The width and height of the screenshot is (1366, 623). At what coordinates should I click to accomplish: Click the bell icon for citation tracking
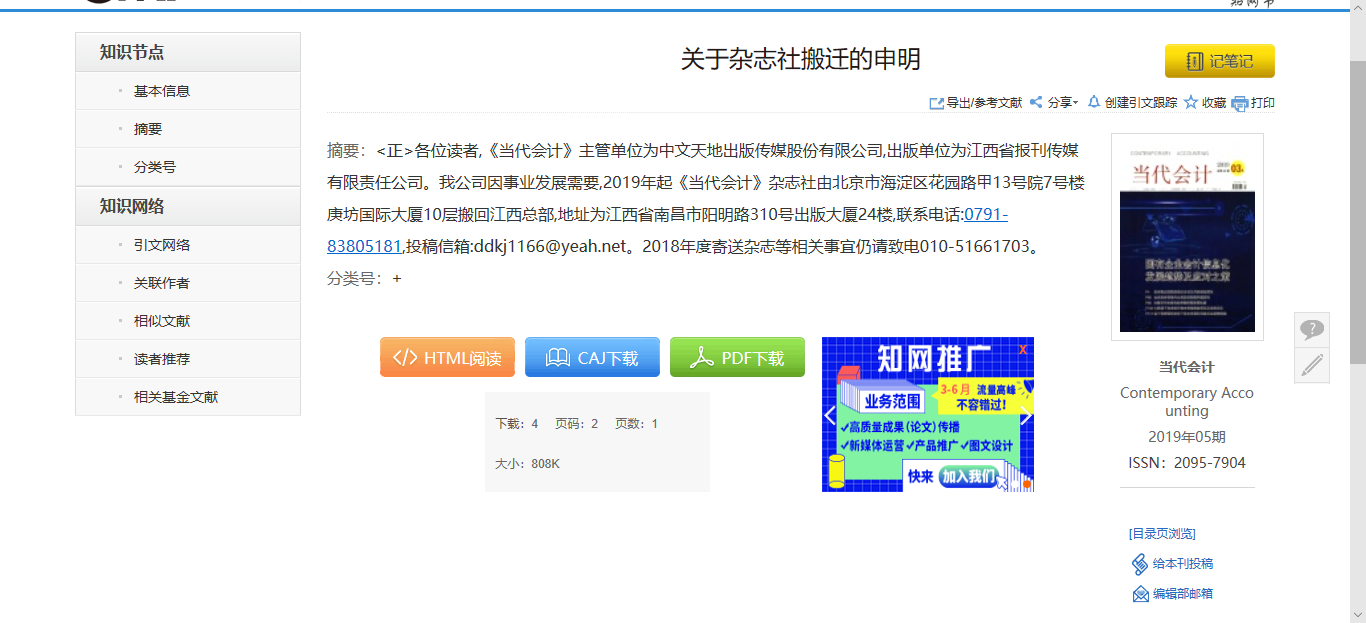point(1094,102)
